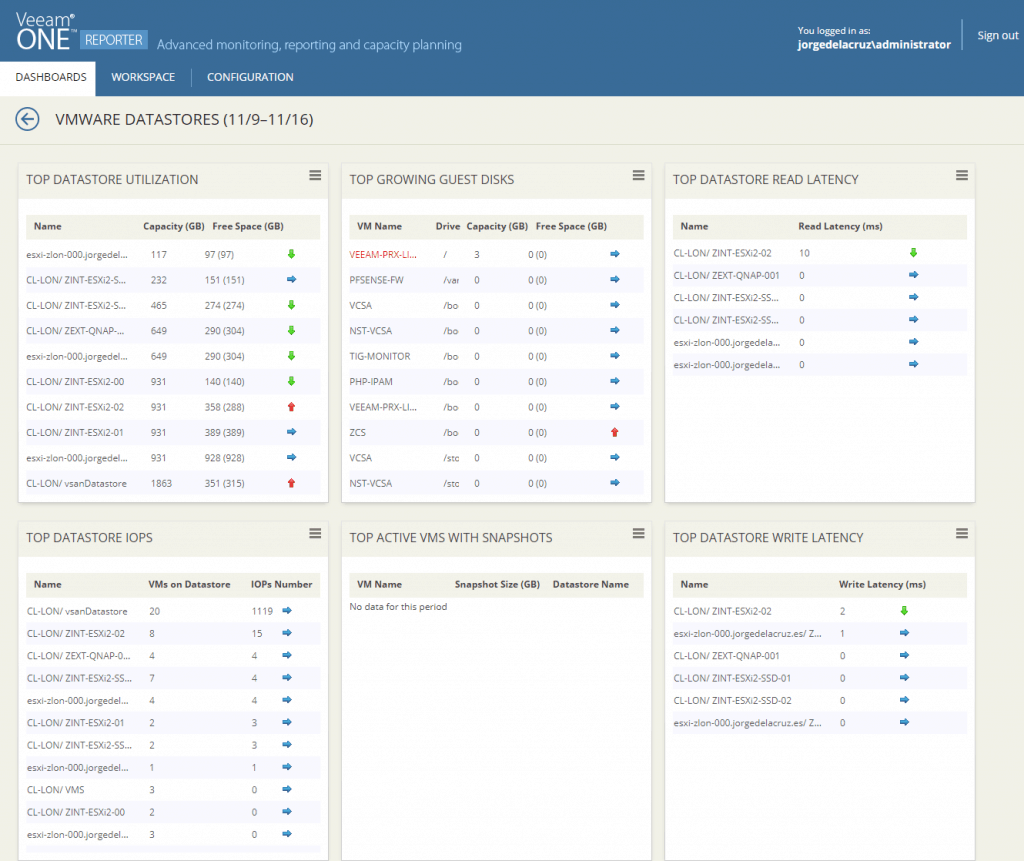Sort by Read Latency (ms) header

[x=840, y=226]
